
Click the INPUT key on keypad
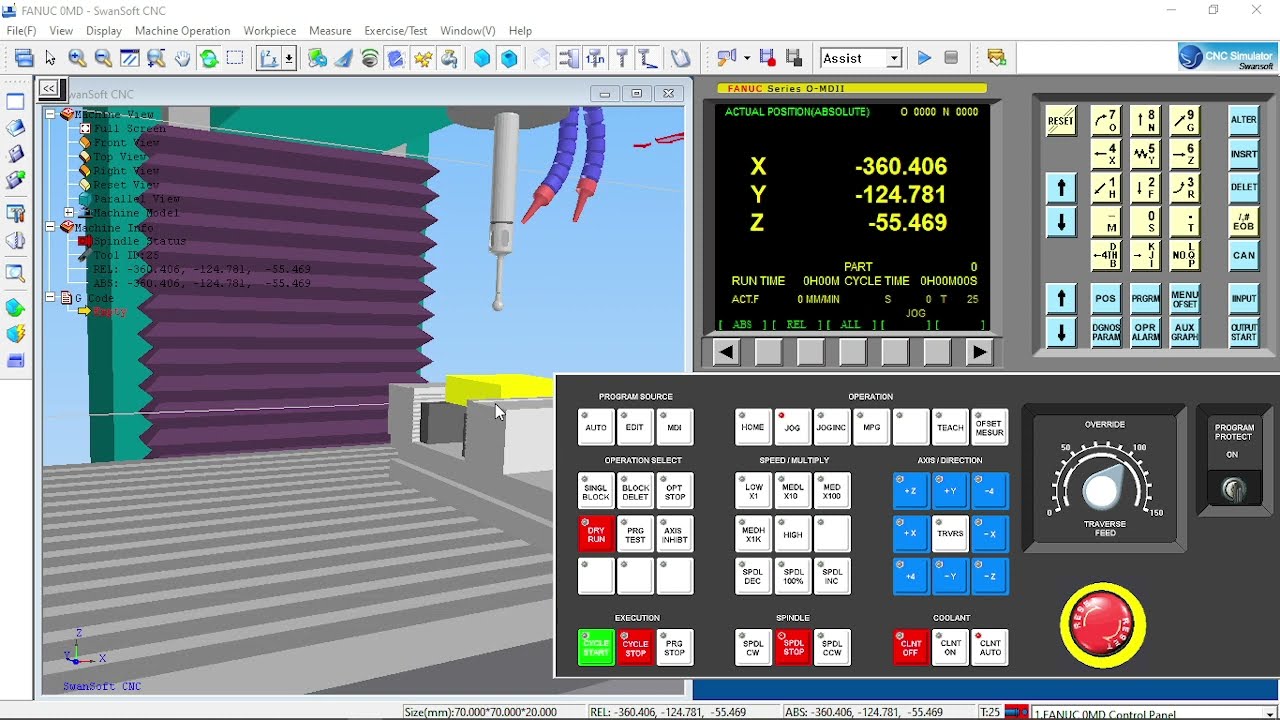pyautogui.click(x=1244, y=298)
